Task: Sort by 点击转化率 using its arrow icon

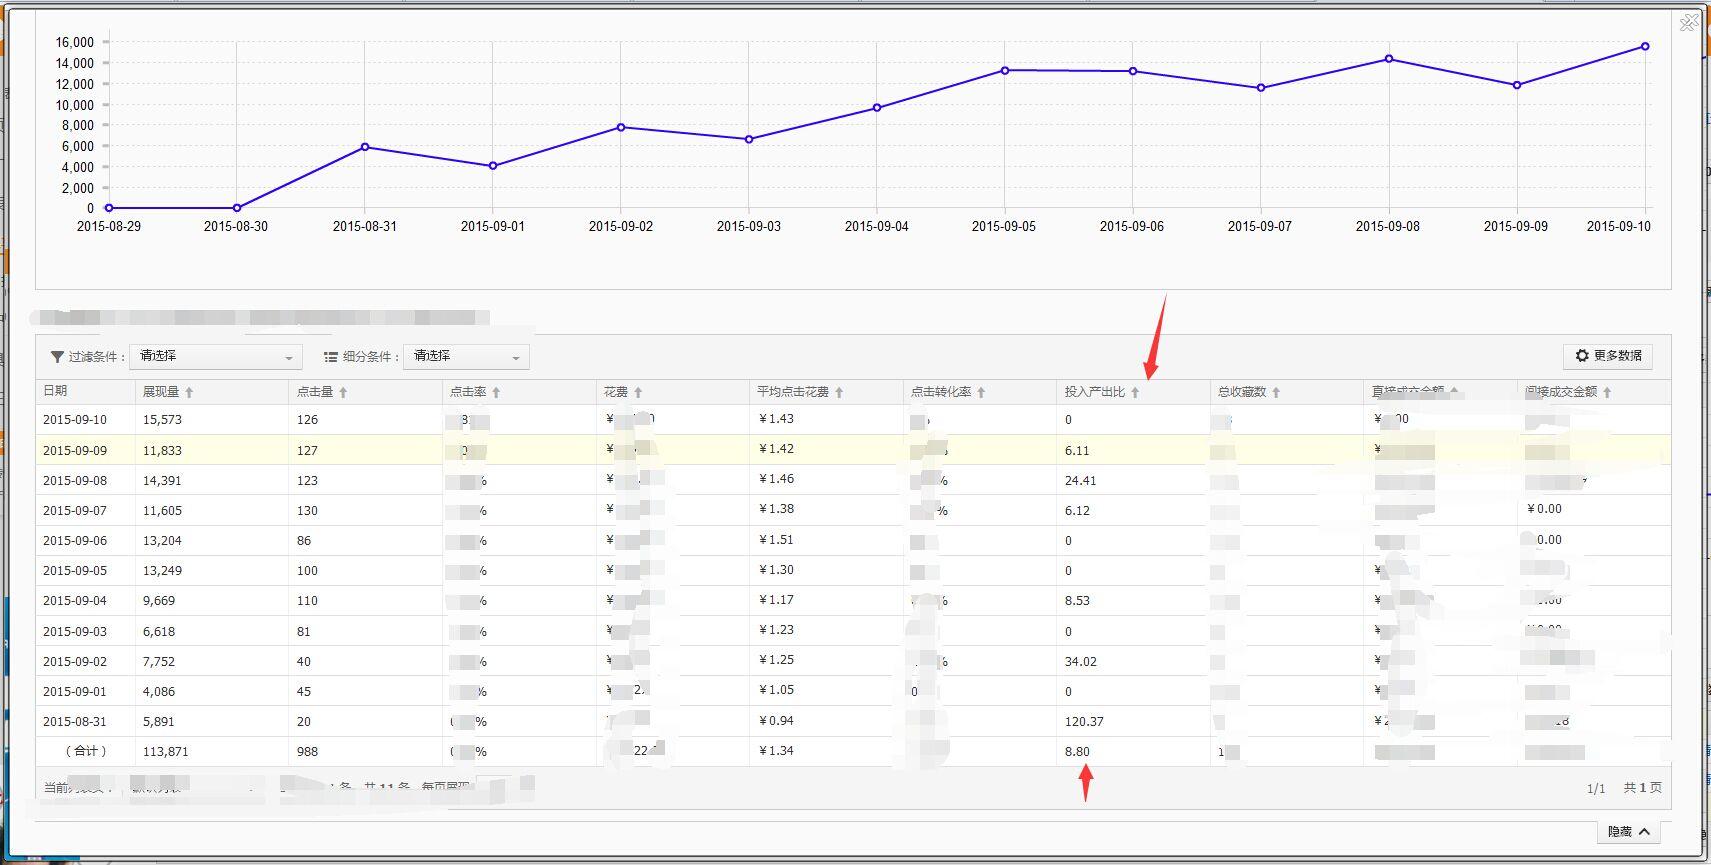Action: (x=981, y=392)
